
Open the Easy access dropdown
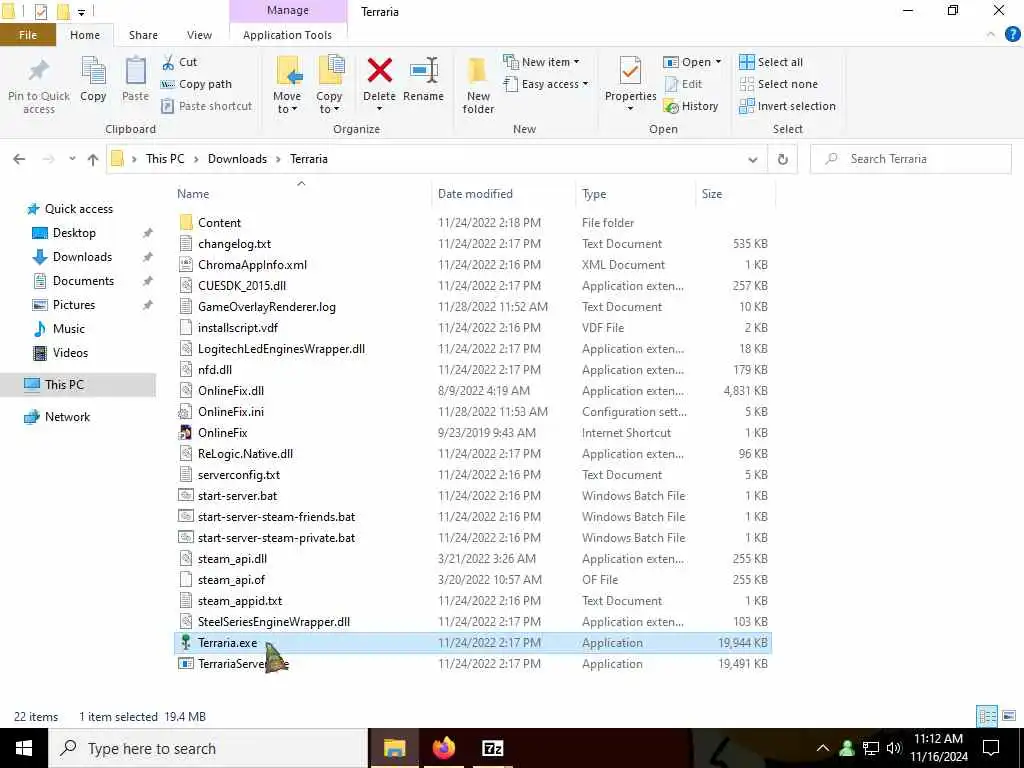(x=546, y=84)
